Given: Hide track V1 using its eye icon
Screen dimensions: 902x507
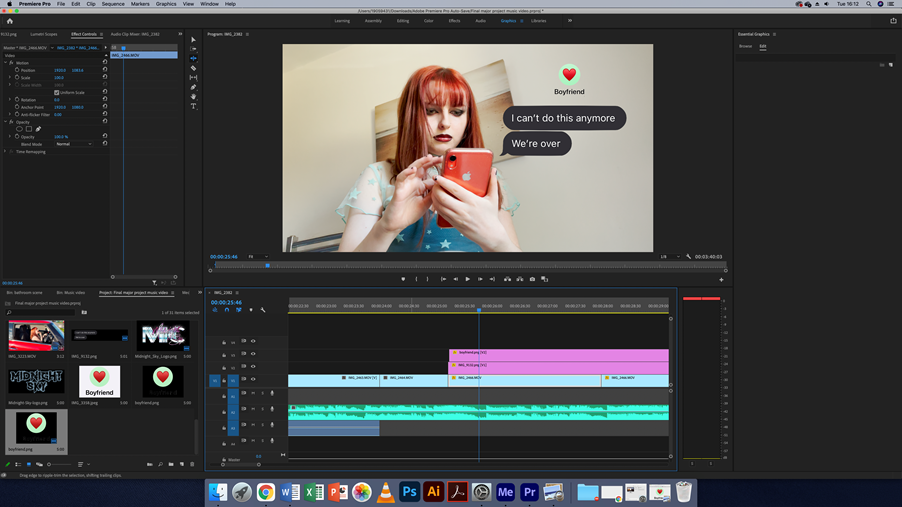Looking at the screenshot, I should tap(253, 379).
